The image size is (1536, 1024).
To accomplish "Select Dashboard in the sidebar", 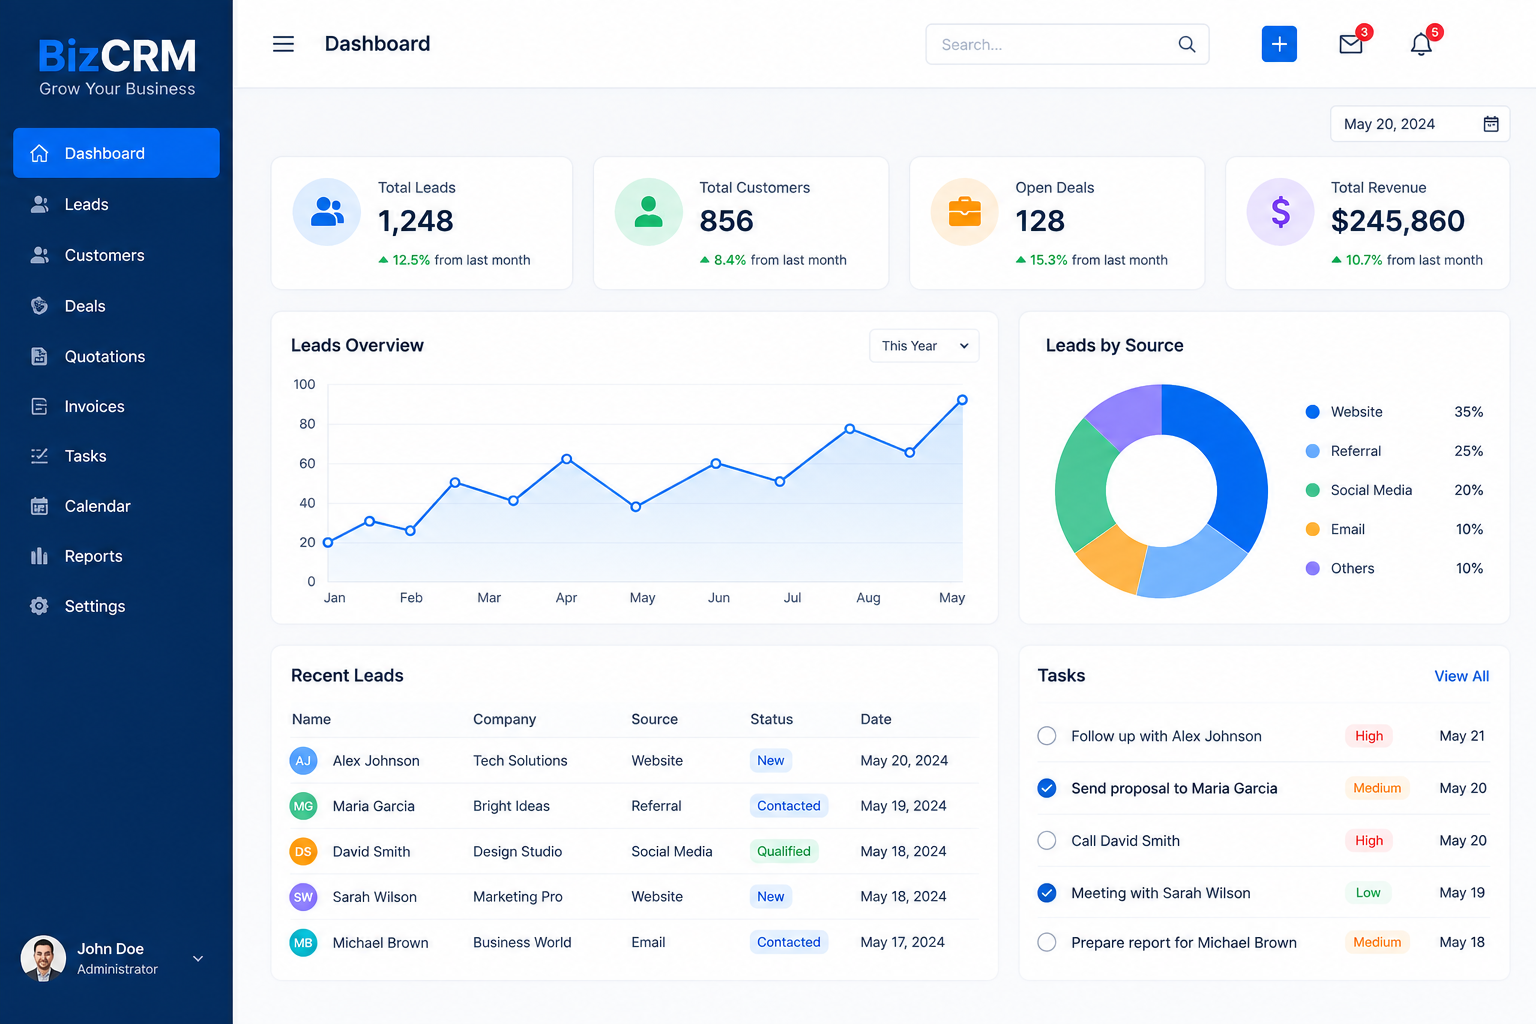I will point(116,153).
